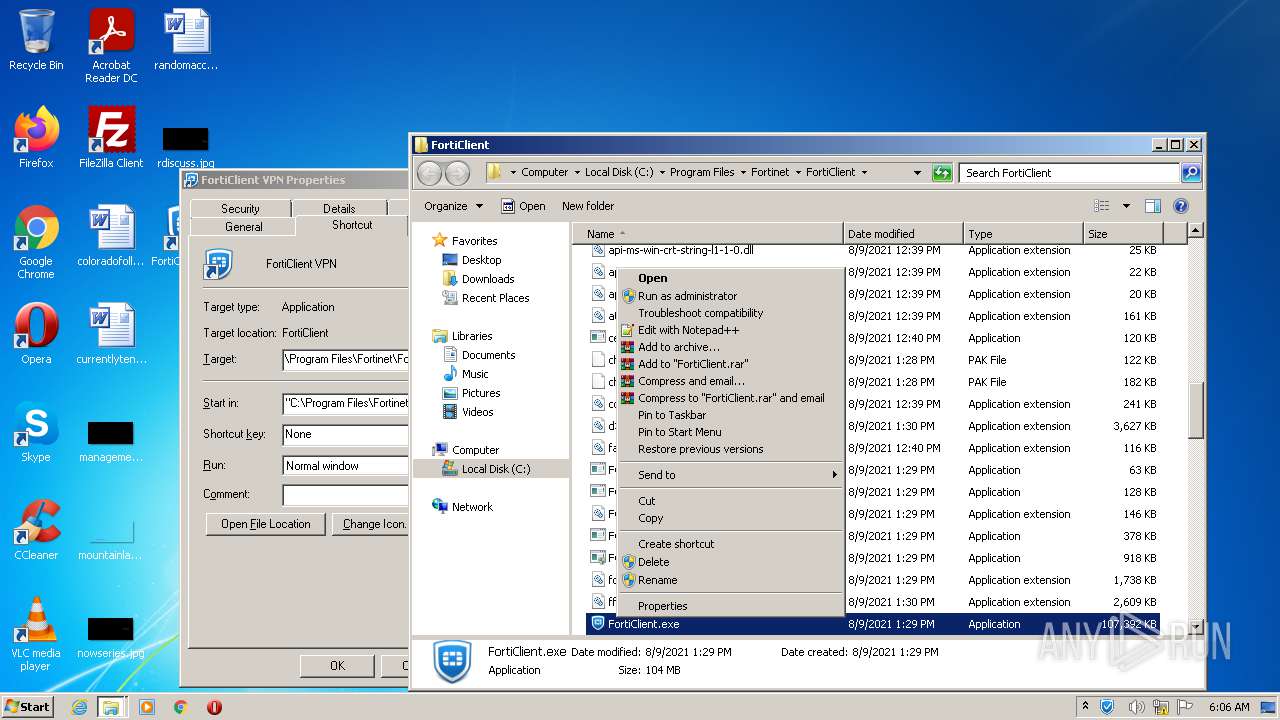
Task: Expand Local Disk (C:) breadcrumb arrow
Action: (662, 172)
